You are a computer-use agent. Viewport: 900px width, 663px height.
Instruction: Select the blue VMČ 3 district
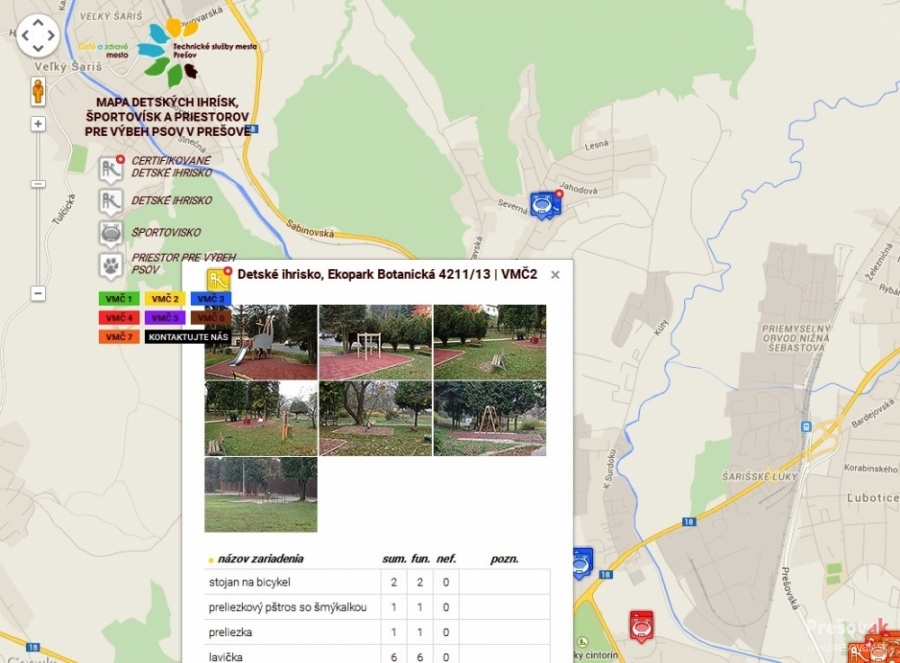click(x=210, y=298)
